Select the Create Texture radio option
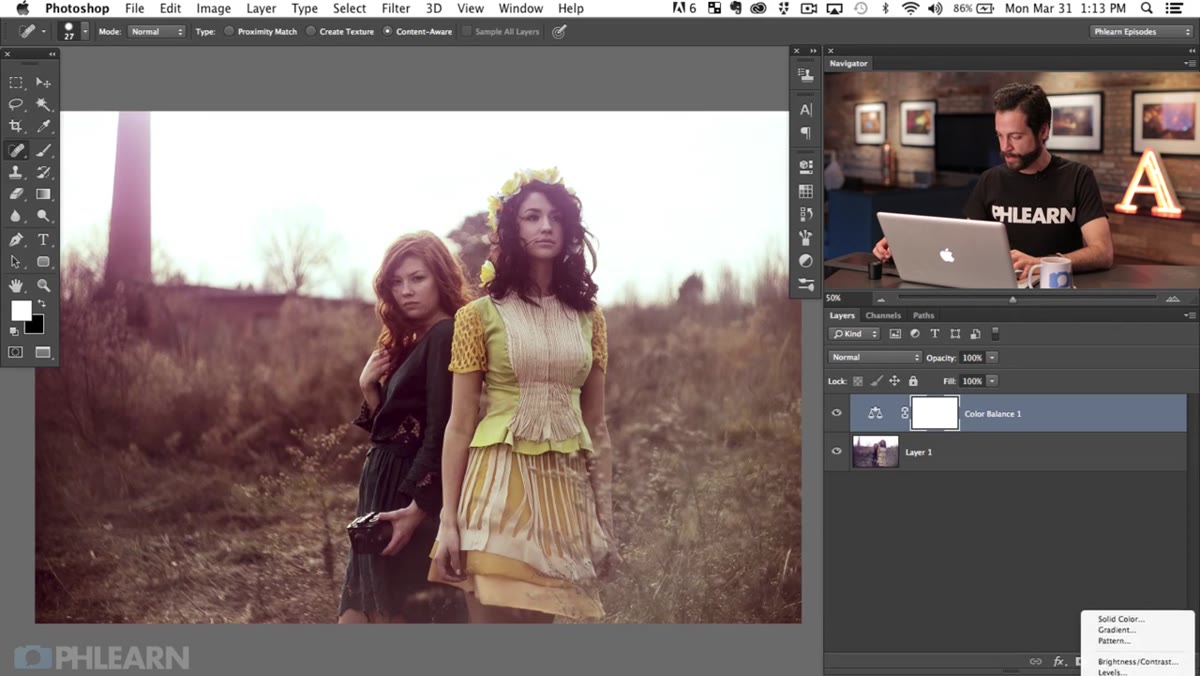Viewport: 1200px width, 676px height. point(311,31)
